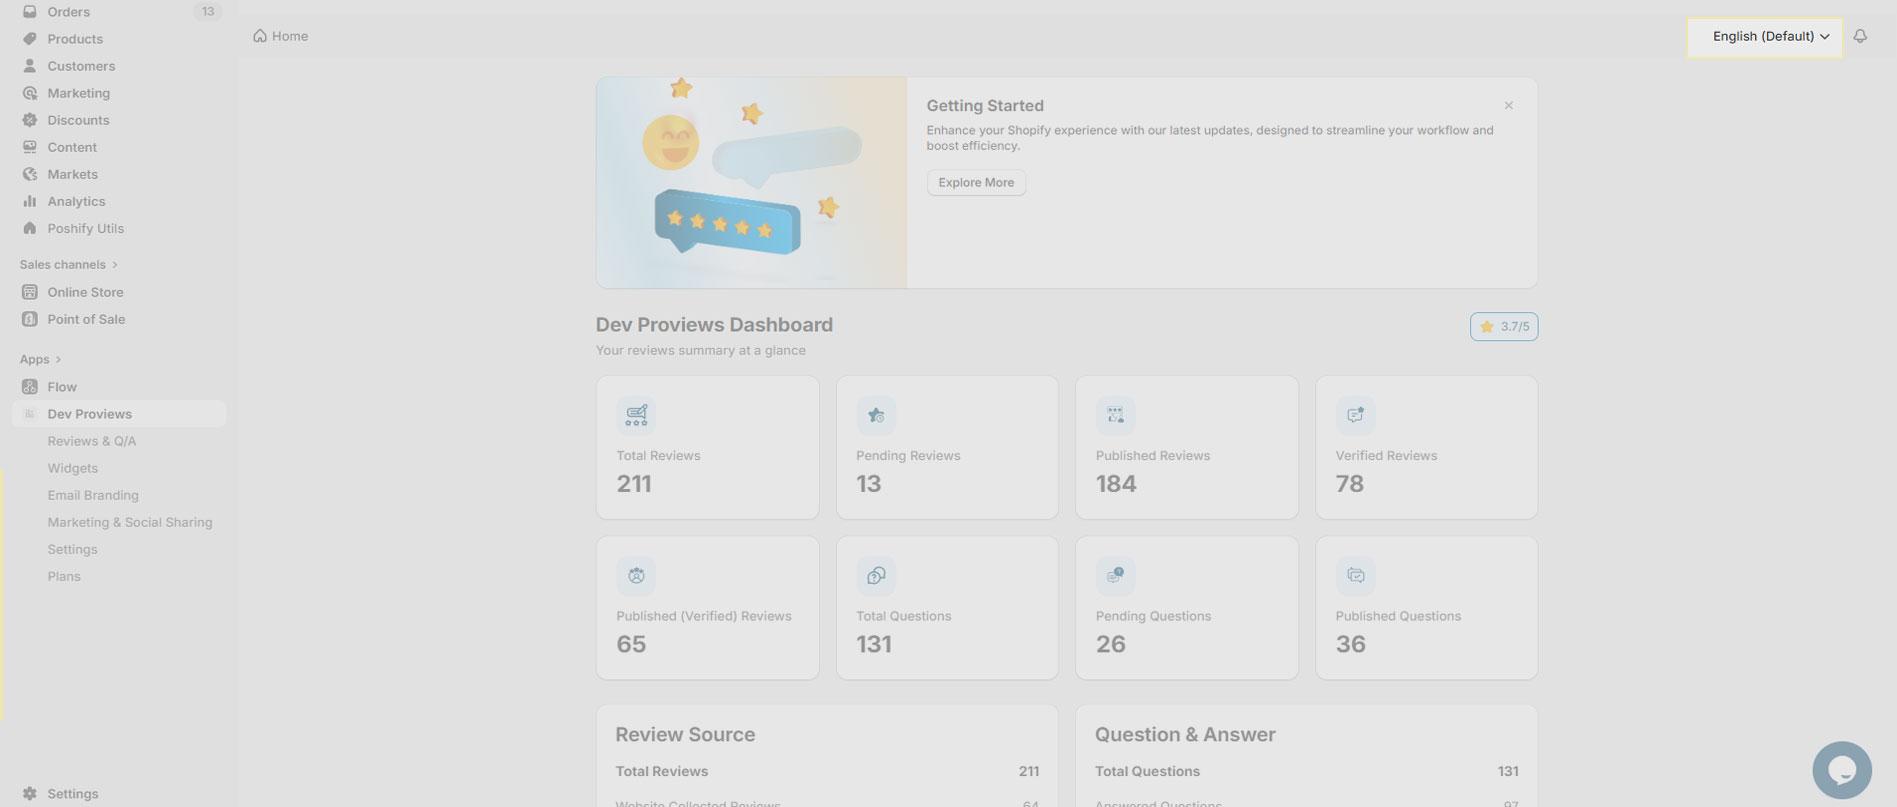Open the chat support bubble
Viewport: 1897px width, 807px height.
pos(1841,770)
